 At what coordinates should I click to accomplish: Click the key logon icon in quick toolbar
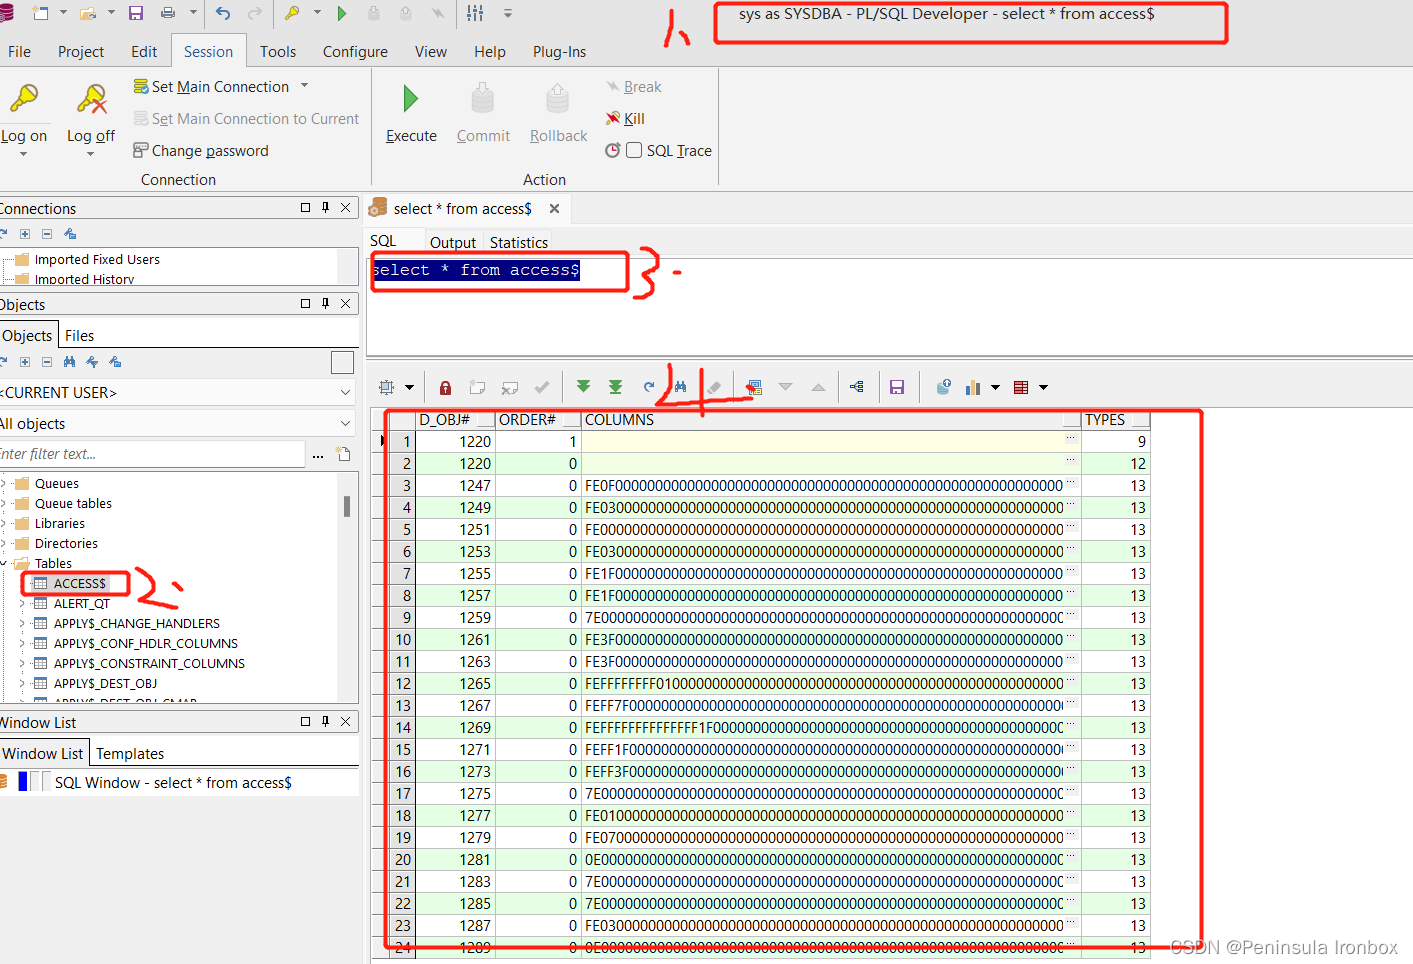[292, 13]
